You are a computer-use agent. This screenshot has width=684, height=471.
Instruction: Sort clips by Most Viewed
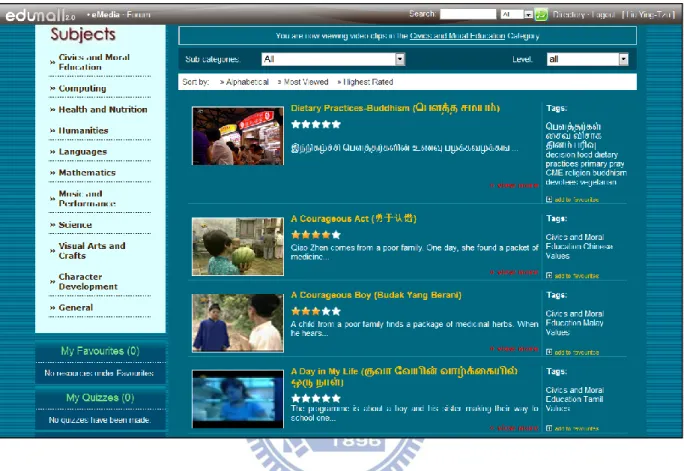(x=306, y=82)
